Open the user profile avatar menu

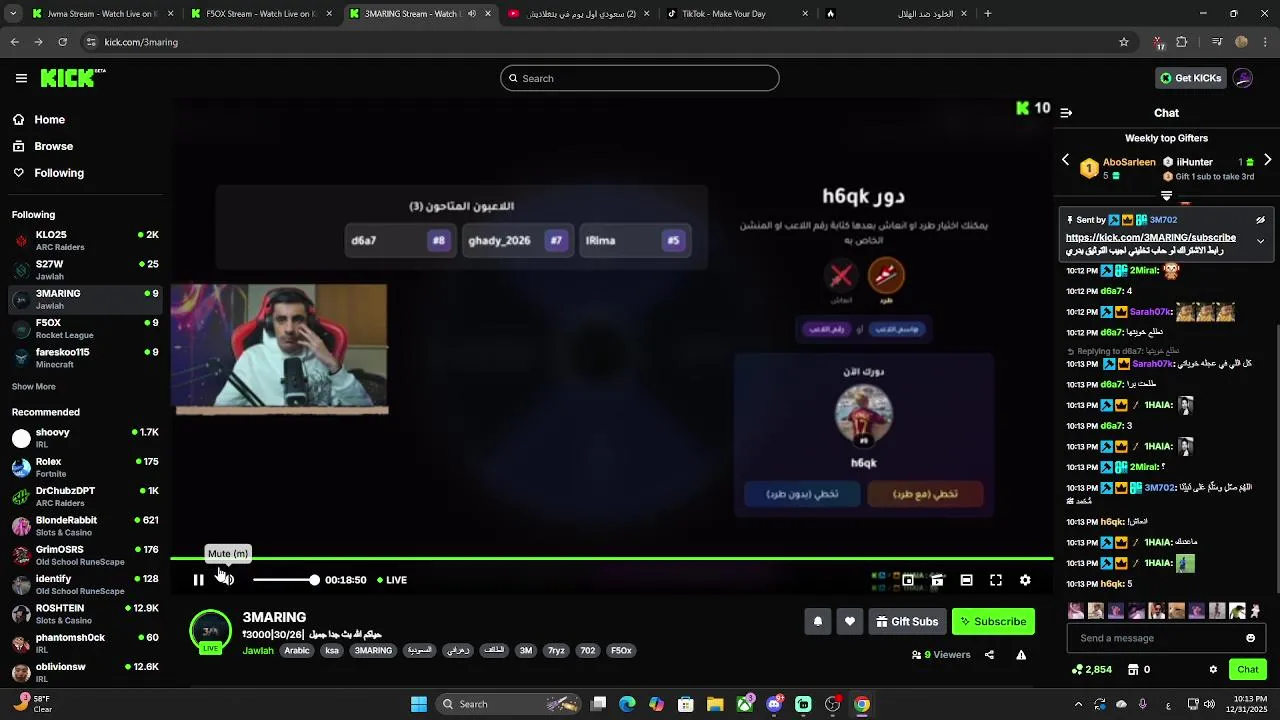click(x=1243, y=78)
